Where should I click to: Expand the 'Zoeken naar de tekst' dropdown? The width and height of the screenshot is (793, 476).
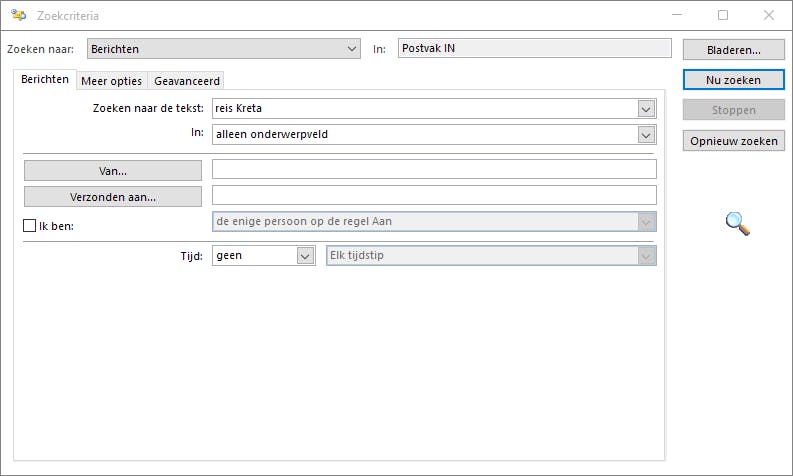[646, 108]
